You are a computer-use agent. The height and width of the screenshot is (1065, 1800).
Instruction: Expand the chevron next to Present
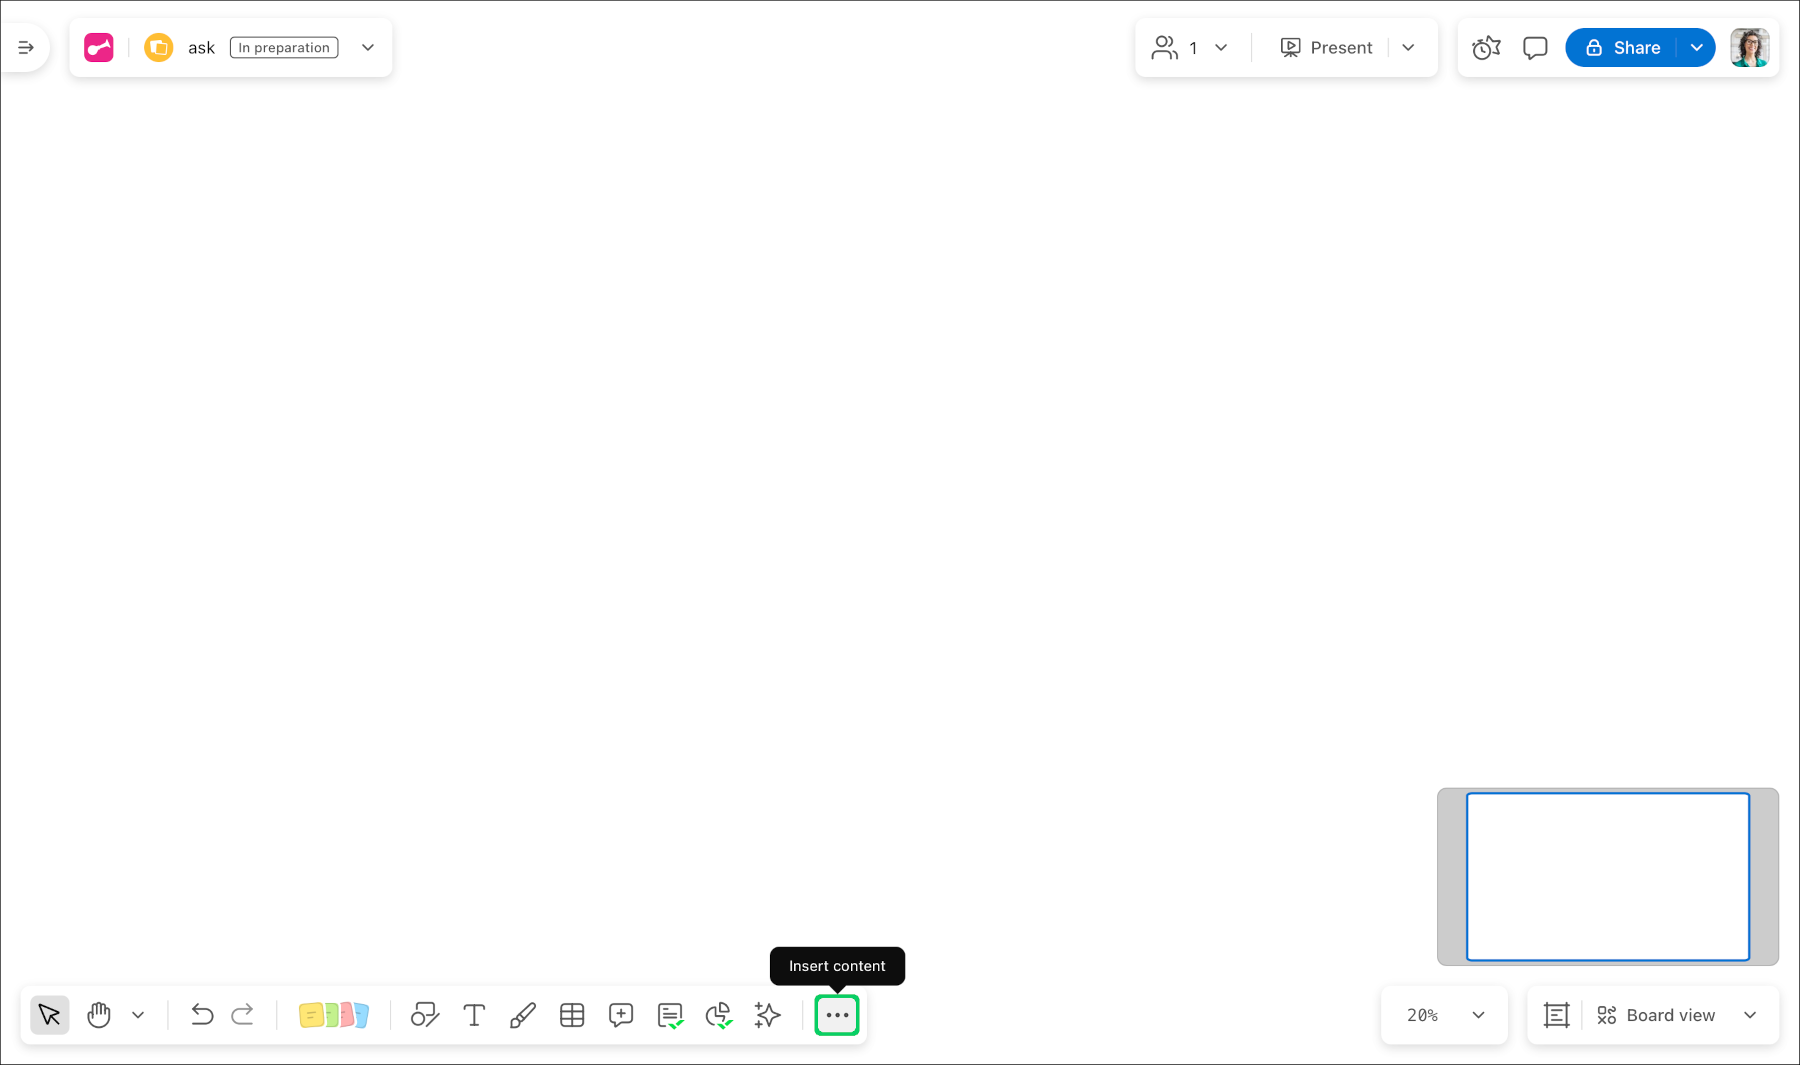click(1409, 47)
